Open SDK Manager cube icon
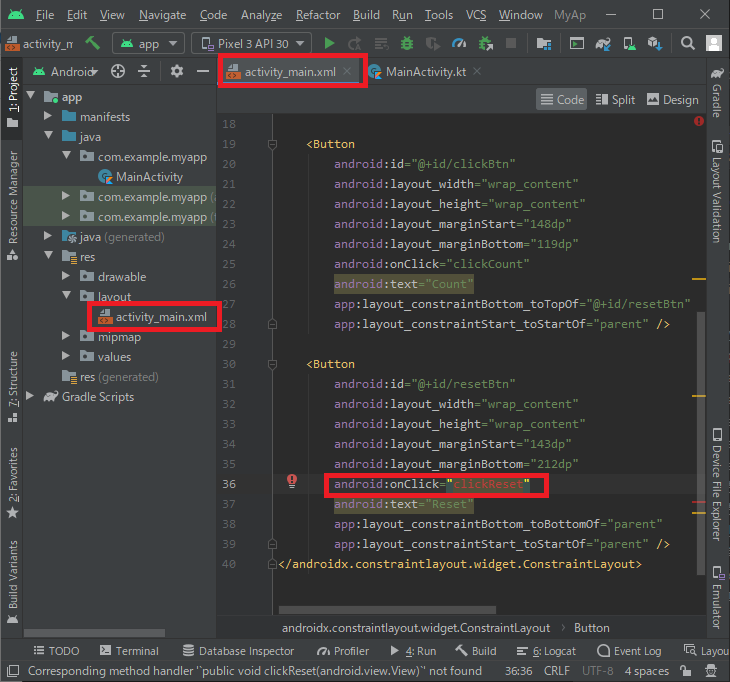 (655, 43)
